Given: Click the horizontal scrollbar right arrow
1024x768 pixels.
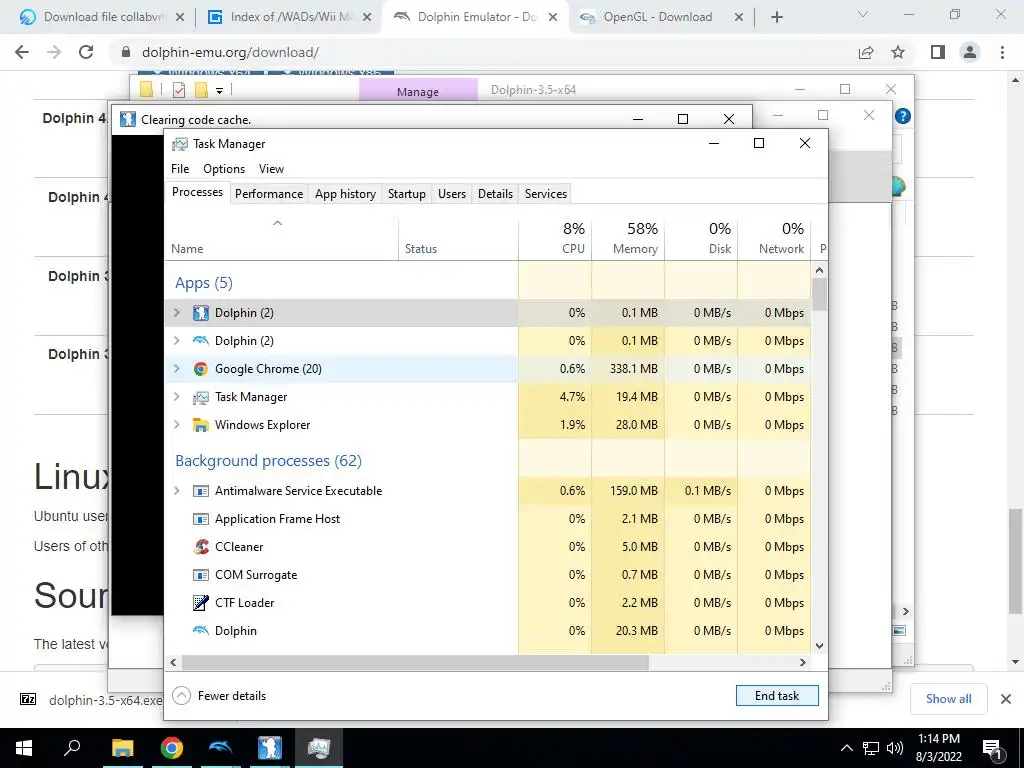Looking at the screenshot, I should click(x=803, y=662).
